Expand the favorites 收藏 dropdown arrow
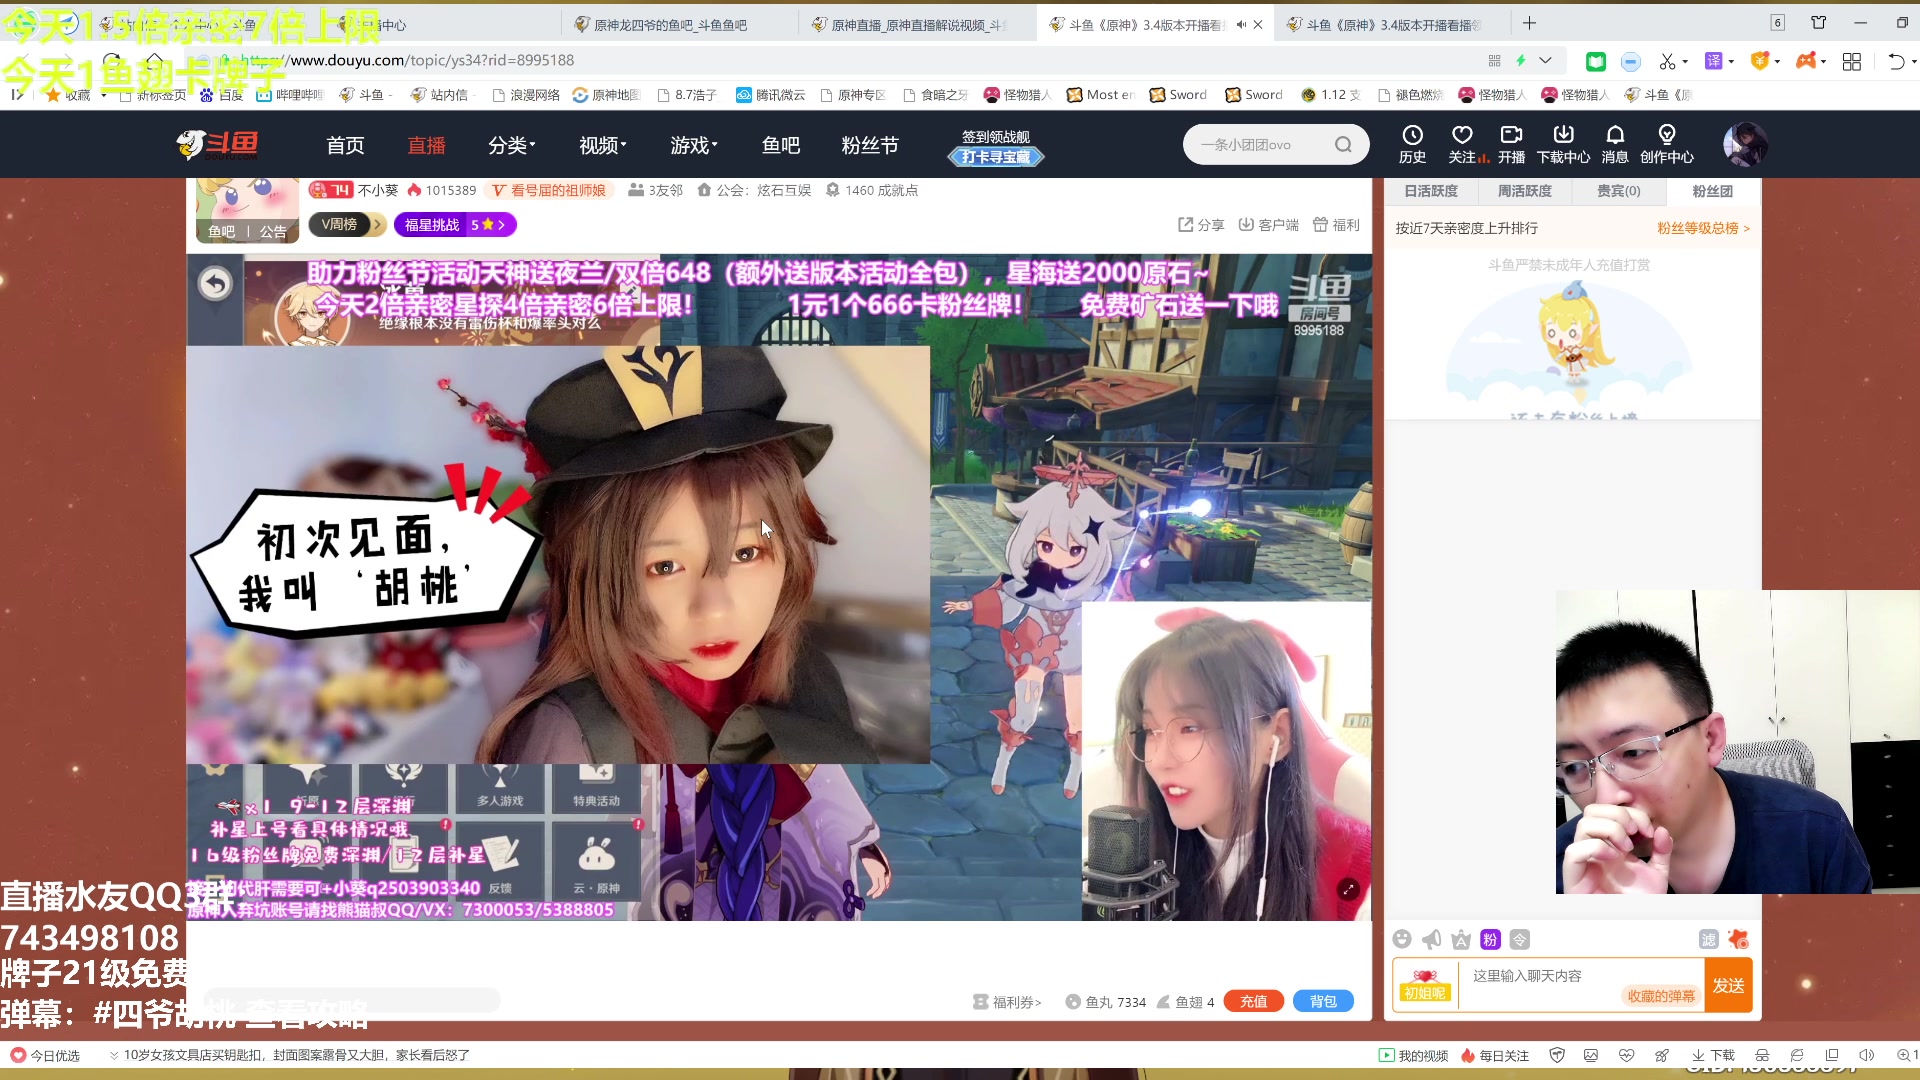 (104, 95)
